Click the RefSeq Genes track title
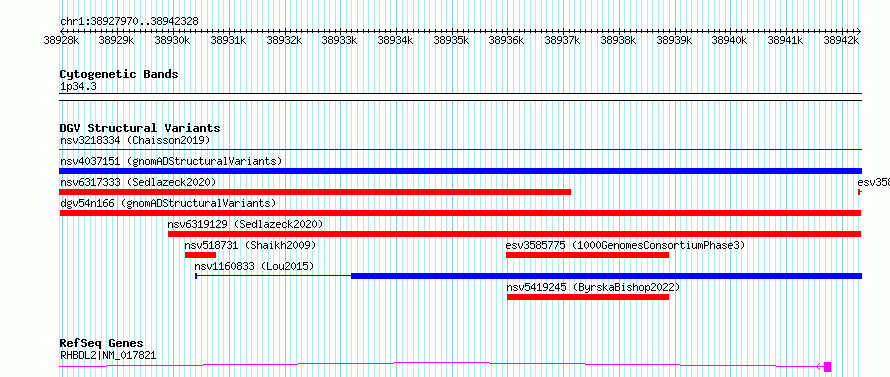 tap(102, 343)
